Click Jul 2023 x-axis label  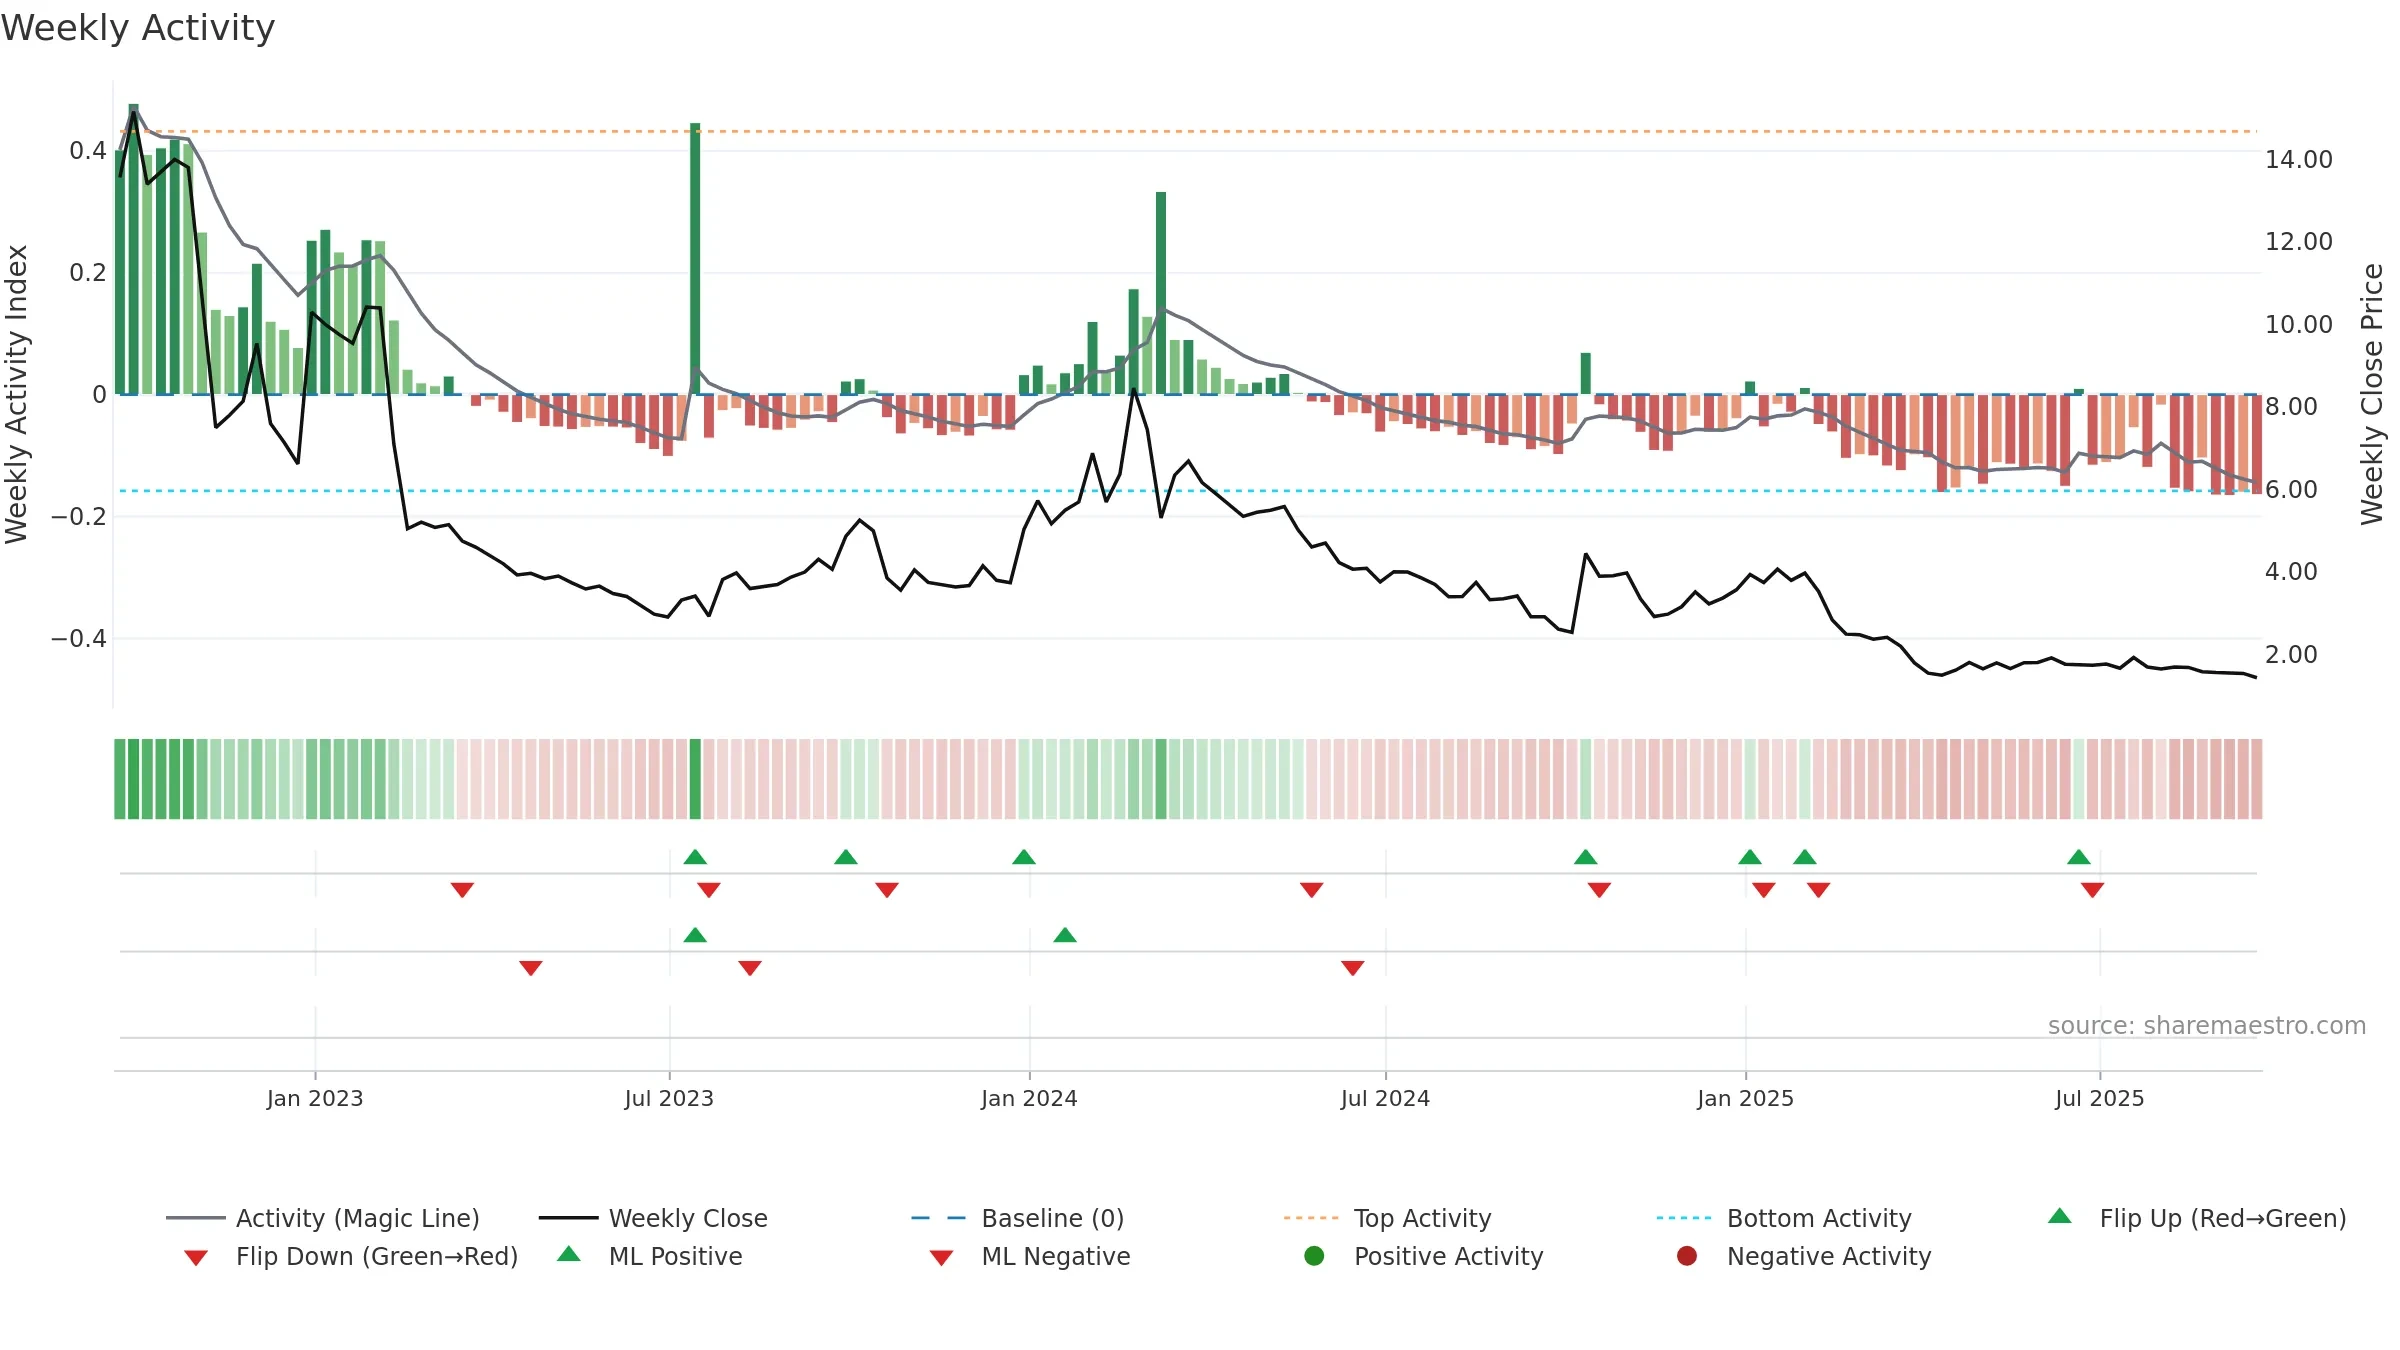click(x=669, y=1098)
